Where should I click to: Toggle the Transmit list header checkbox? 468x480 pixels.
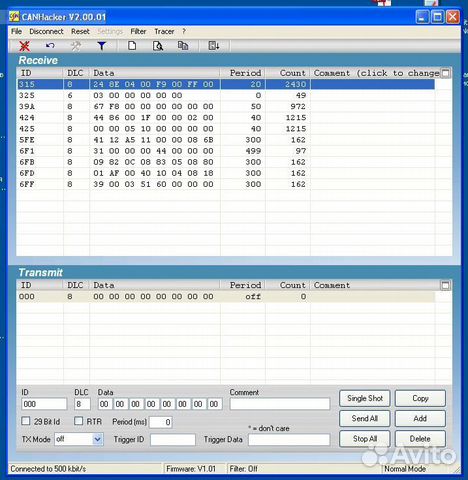pyautogui.click(x=445, y=285)
